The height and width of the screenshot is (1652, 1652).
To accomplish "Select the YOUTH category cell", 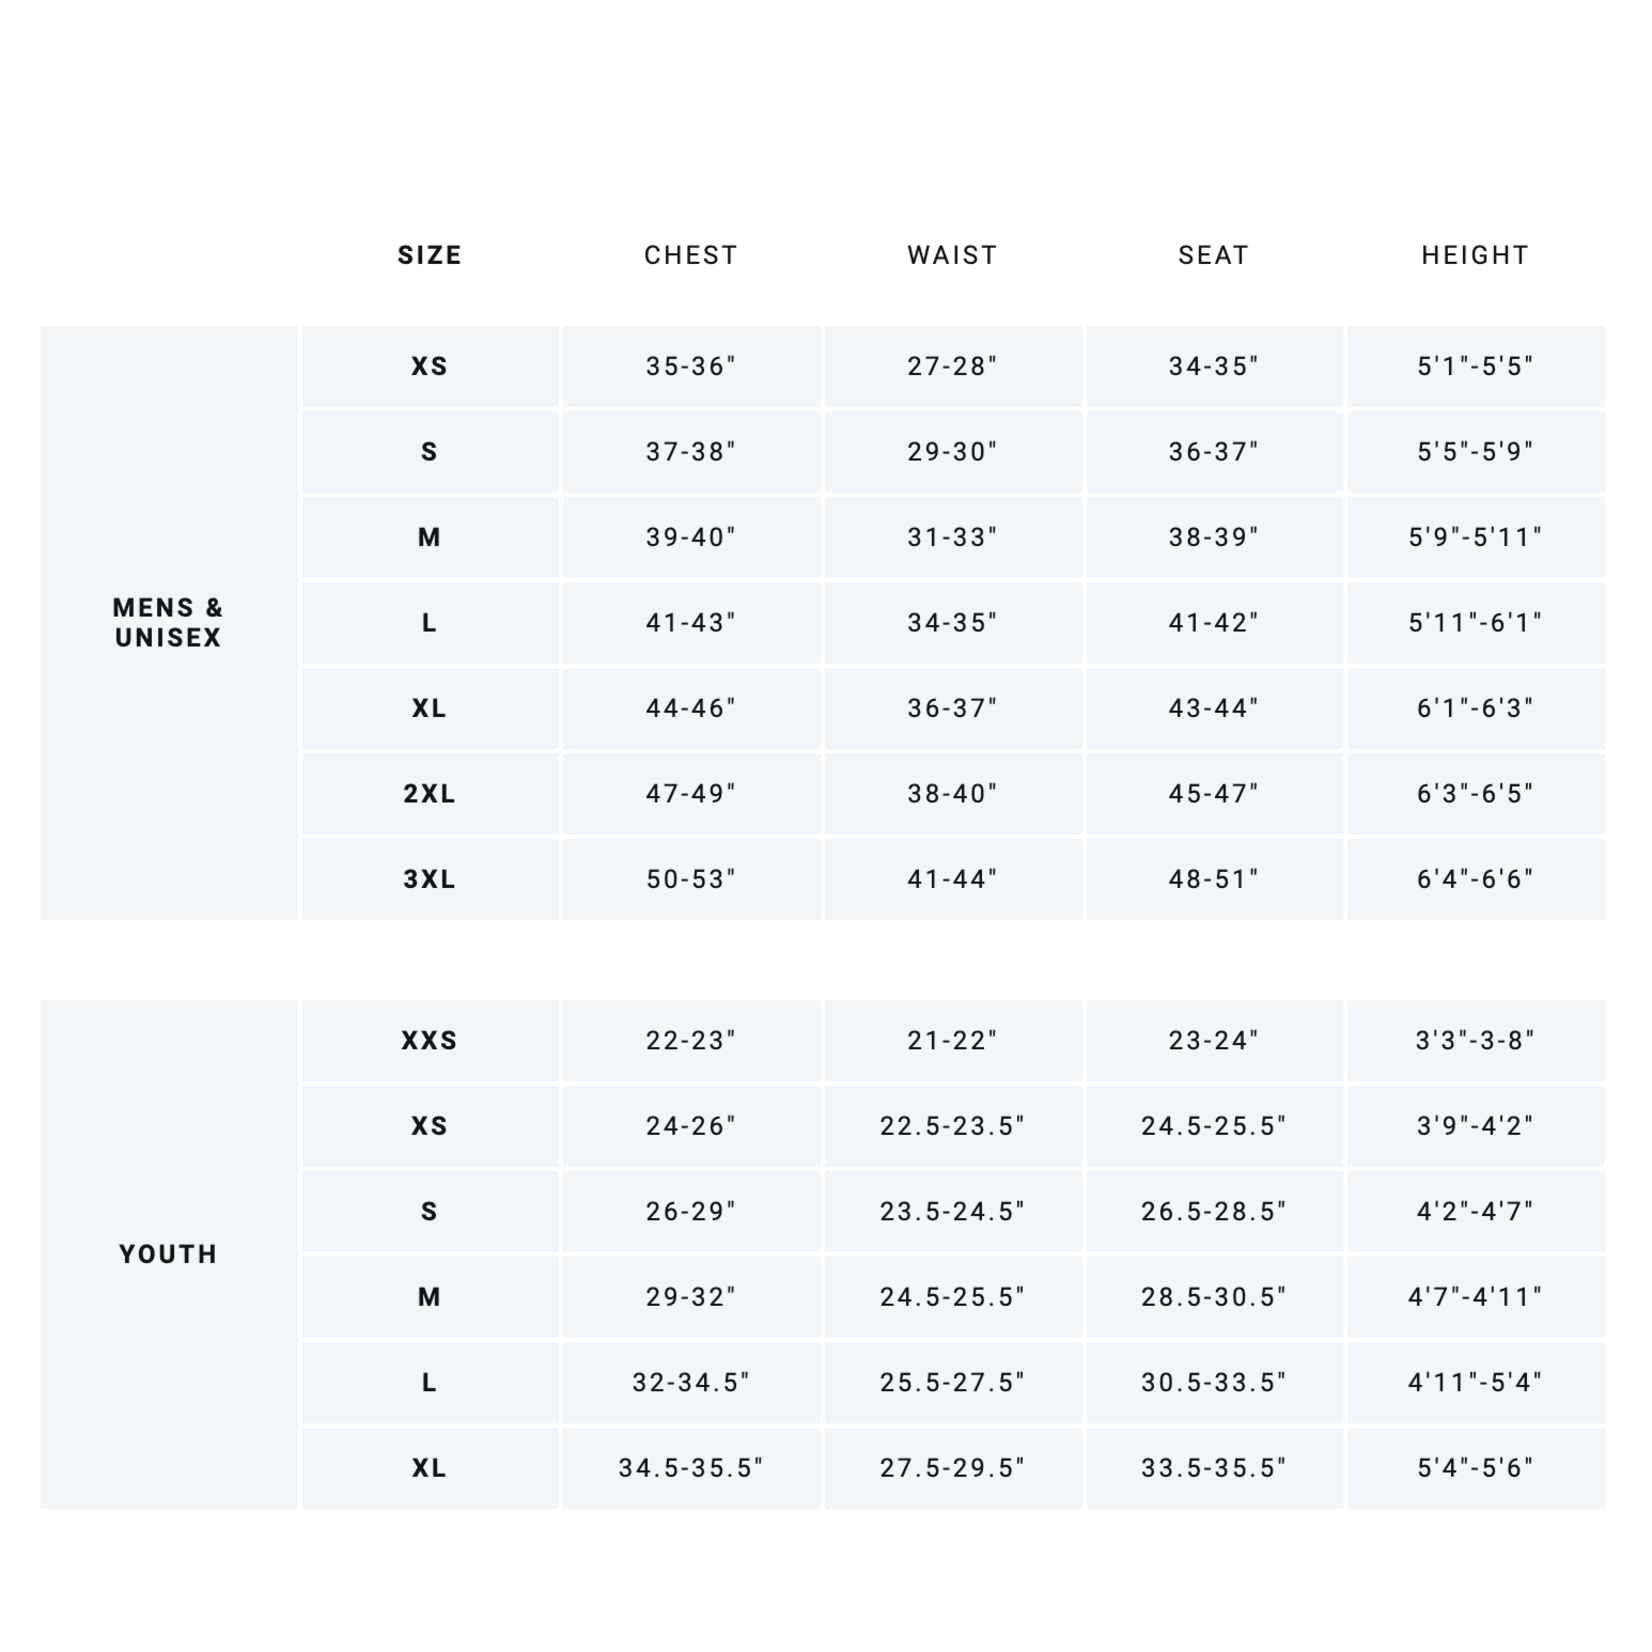I will [169, 1254].
